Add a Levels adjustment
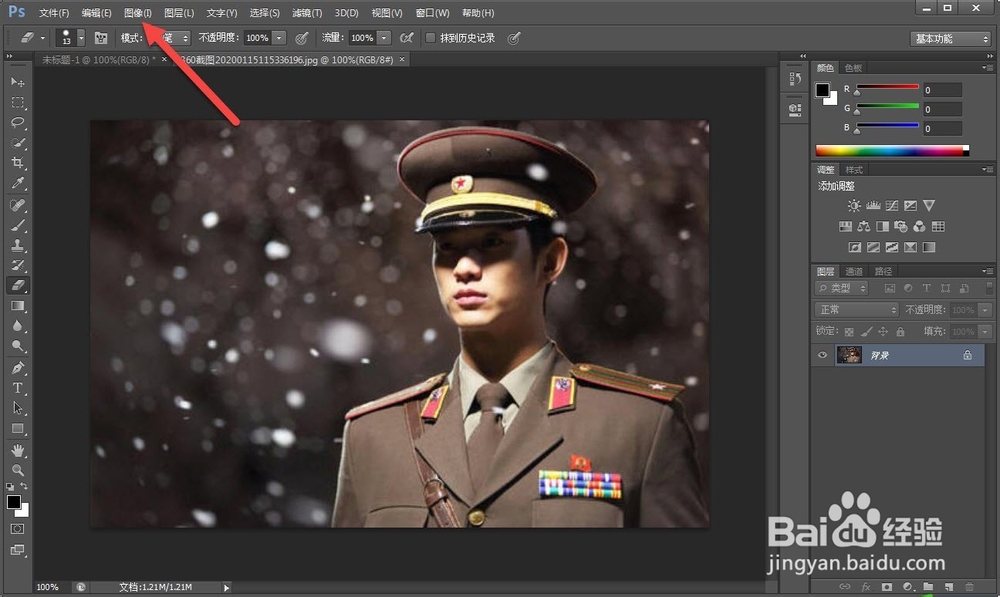This screenshot has width=1000, height=597. tap(873, 205)
